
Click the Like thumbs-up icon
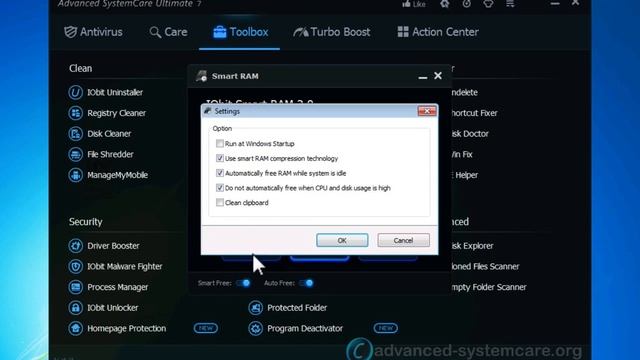tap(406, 4)
